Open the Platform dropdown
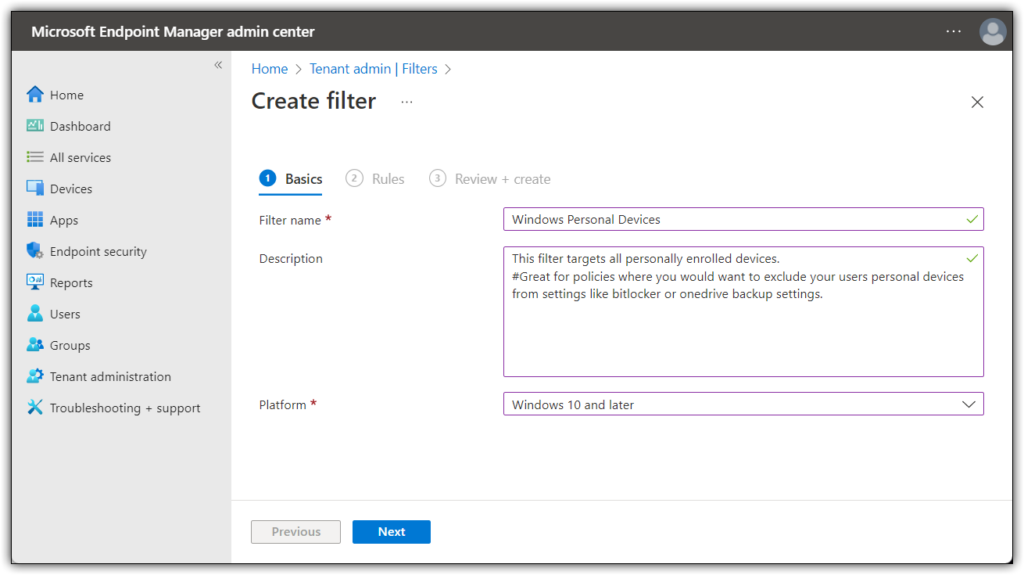 743,404
